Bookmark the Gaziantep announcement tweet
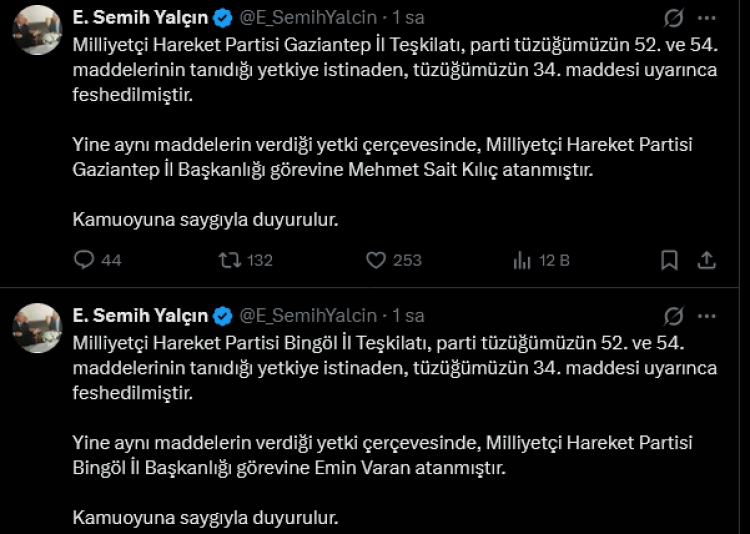 click(x=670, y=260)
